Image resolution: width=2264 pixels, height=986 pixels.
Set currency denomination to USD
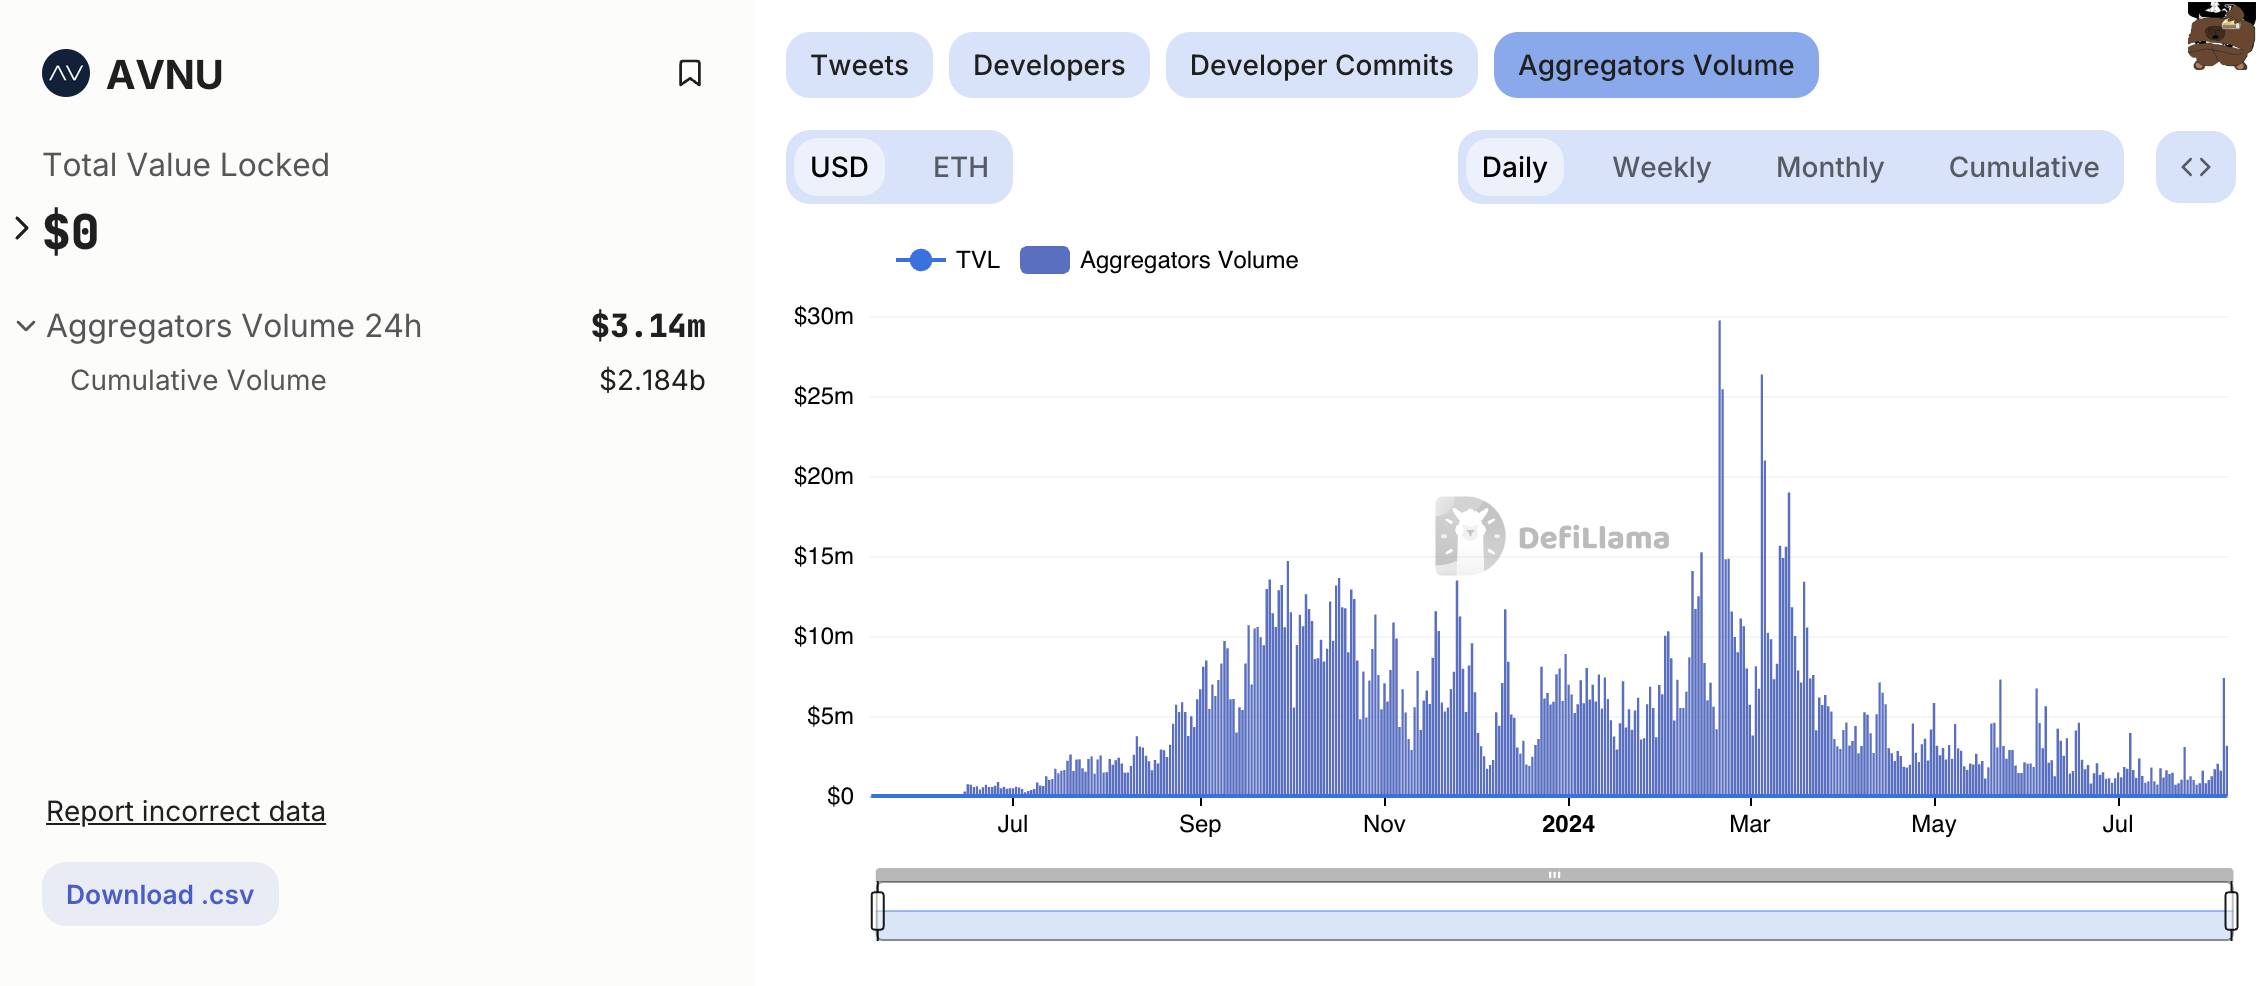839,167
